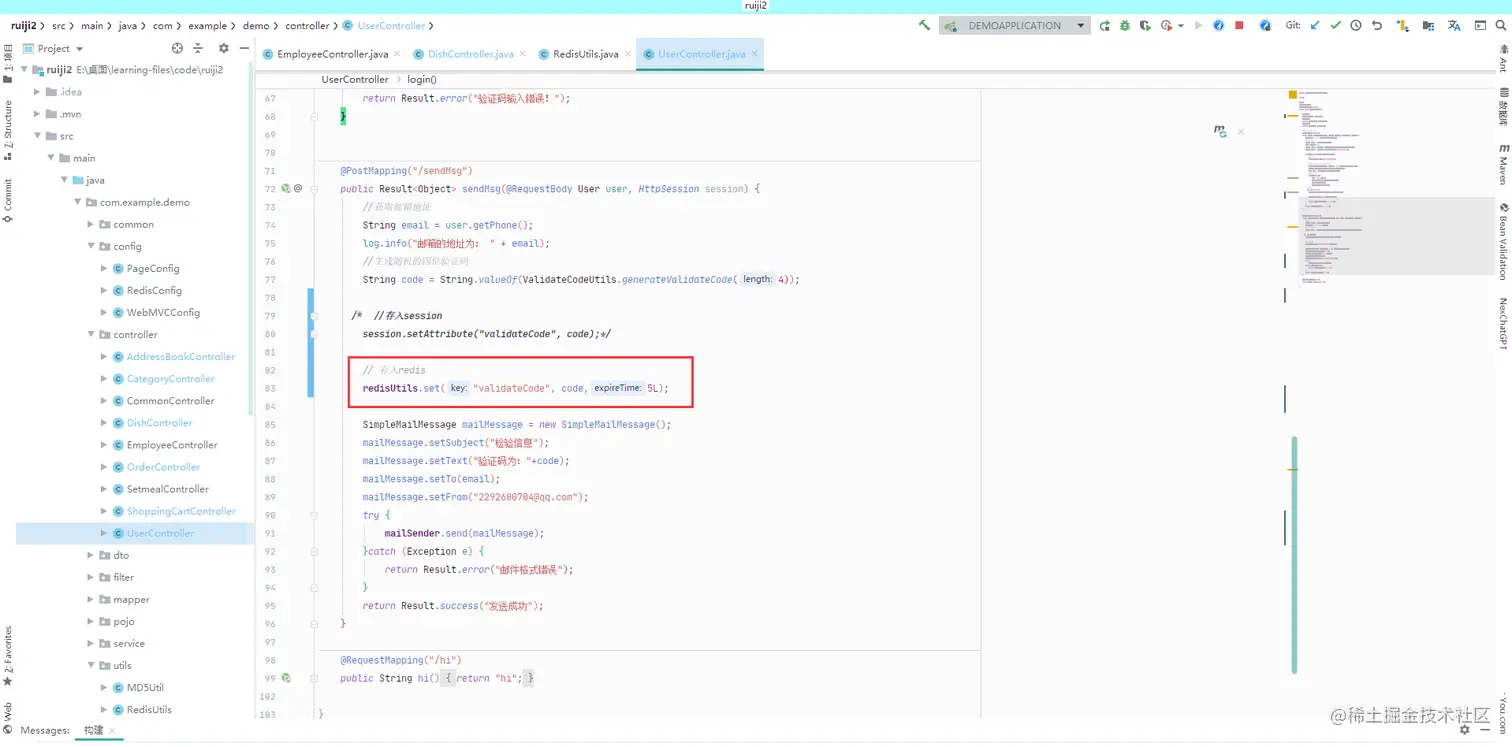Open the Project panel gear settings

click(223, 48)
